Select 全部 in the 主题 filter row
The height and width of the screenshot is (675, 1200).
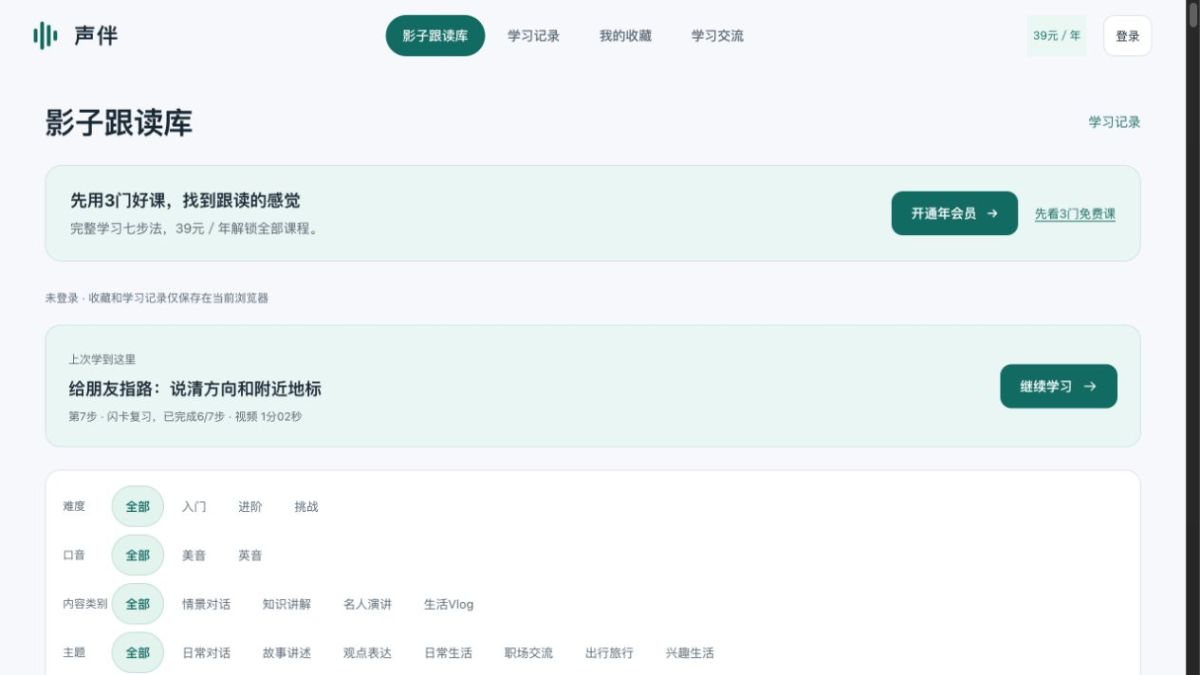click(137, 653)
